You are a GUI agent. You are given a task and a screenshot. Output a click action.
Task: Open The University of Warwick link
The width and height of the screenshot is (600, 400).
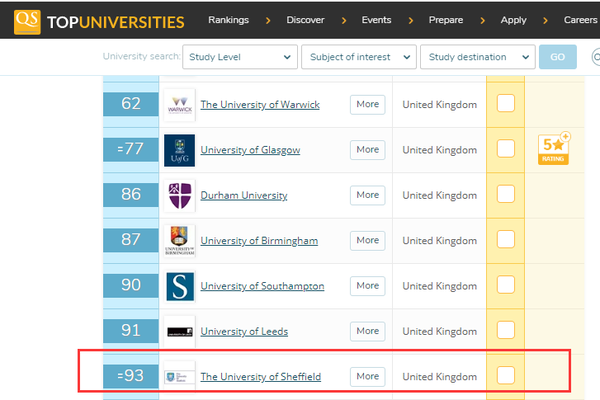[260, 105]
